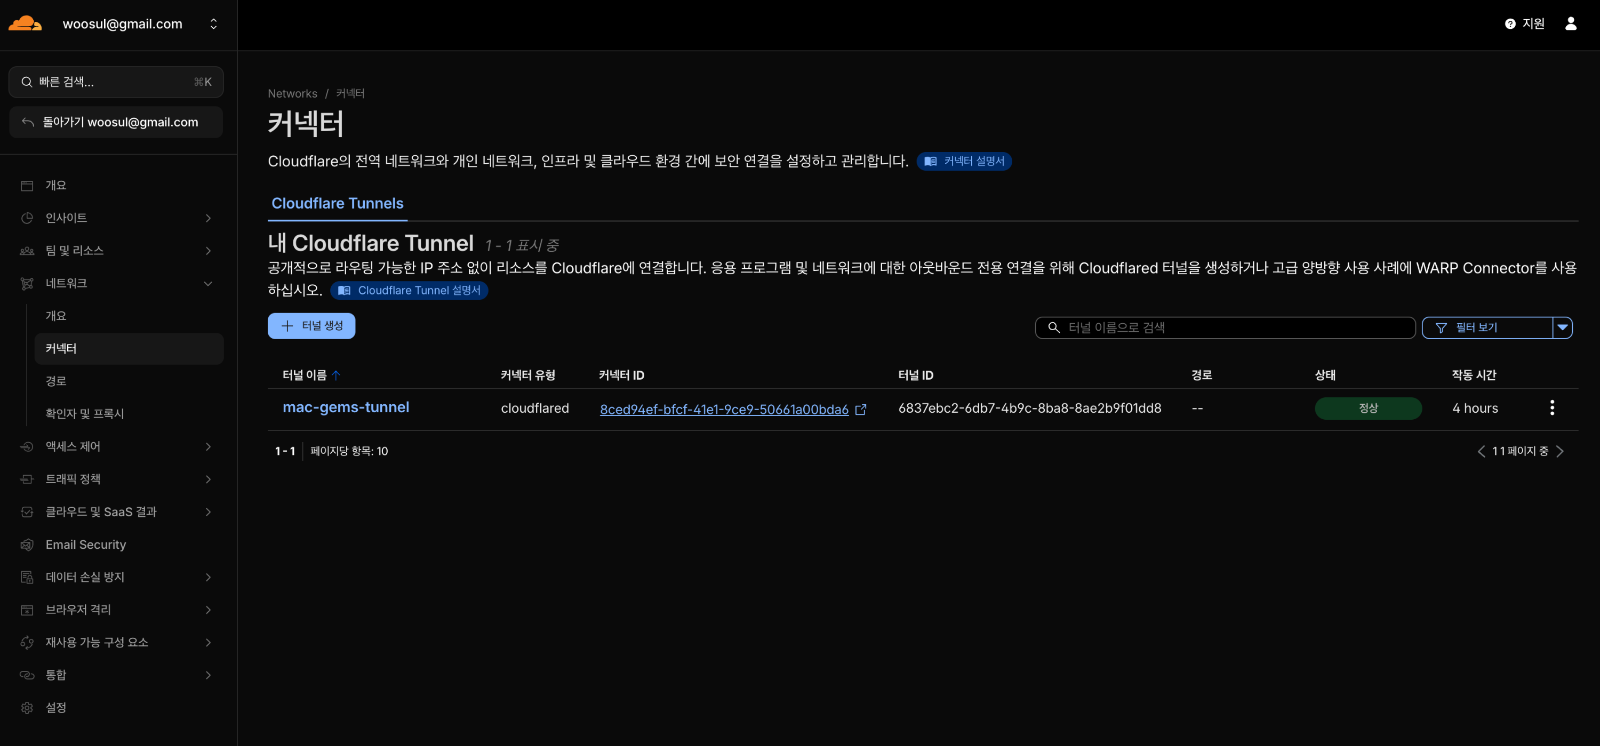
Task: Open the mac-gems-tunnel tunnel link
Action: [x=346, y=408]
